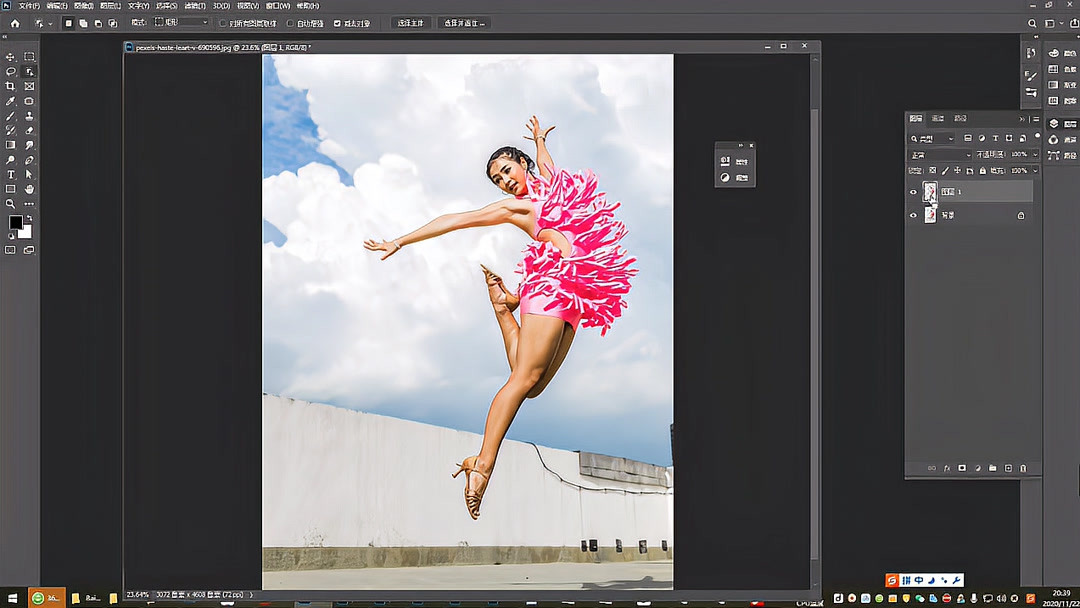Enable the Sample All Layers checkbox
Image resolution: width=1080 pixels, height=608 pixels.
[x=223, y=23]
